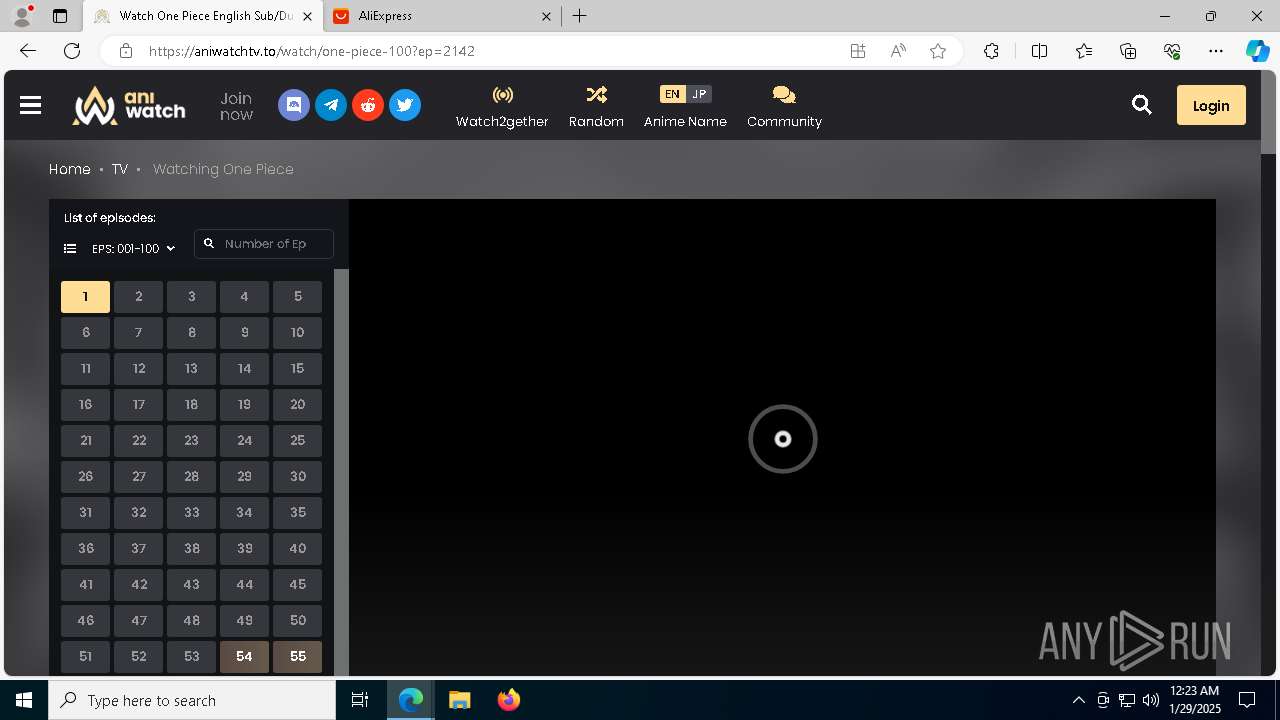Click the site search magnifier icon

1141,105
